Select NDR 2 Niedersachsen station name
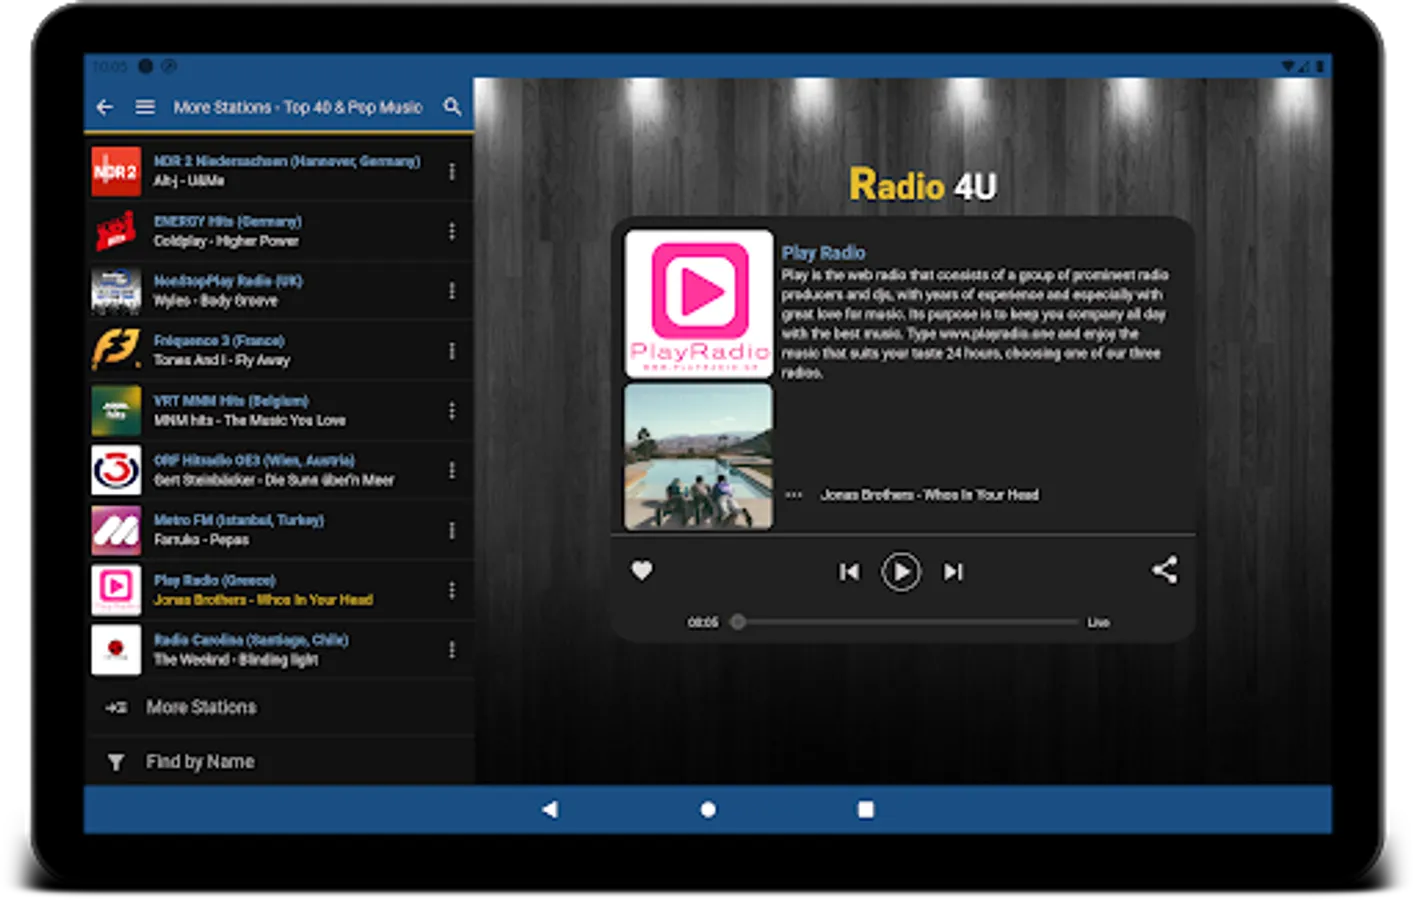 point(287,161)
